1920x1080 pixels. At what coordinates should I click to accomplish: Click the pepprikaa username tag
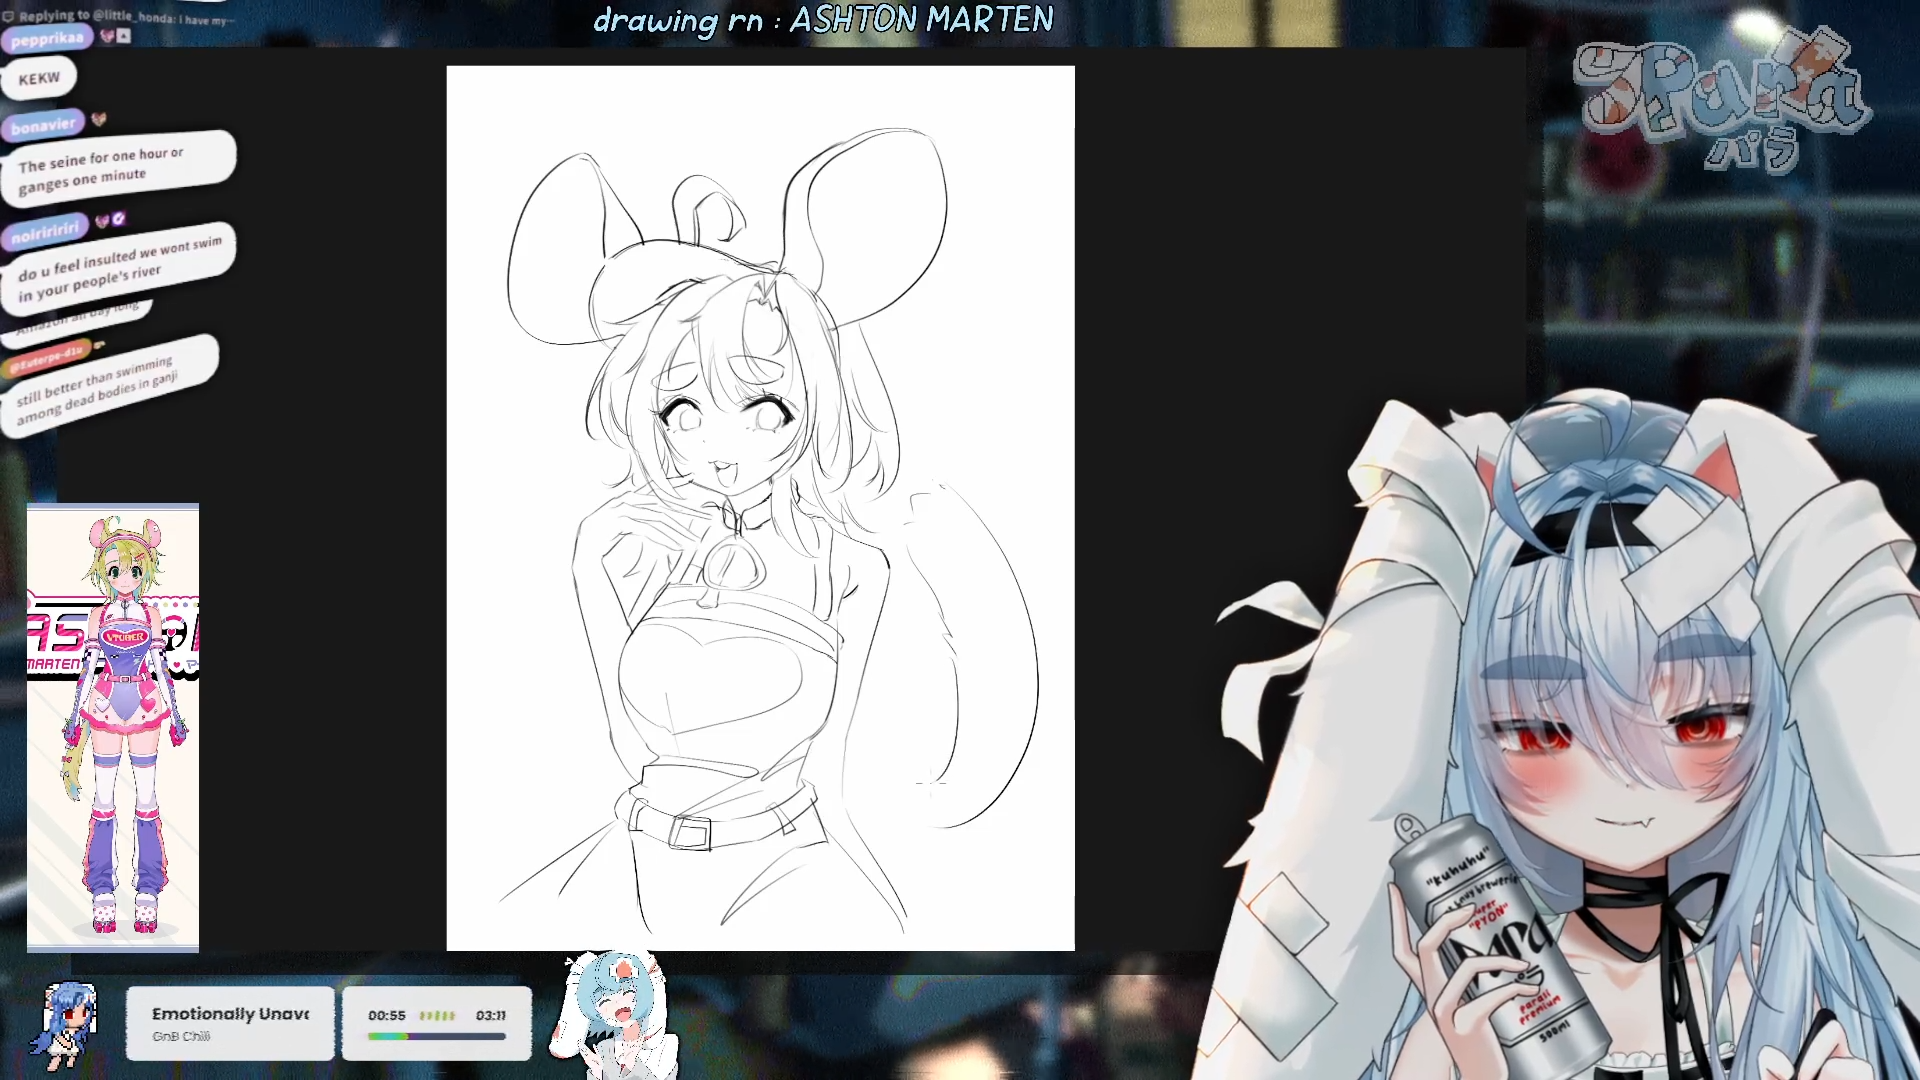[x=47, y=39]
